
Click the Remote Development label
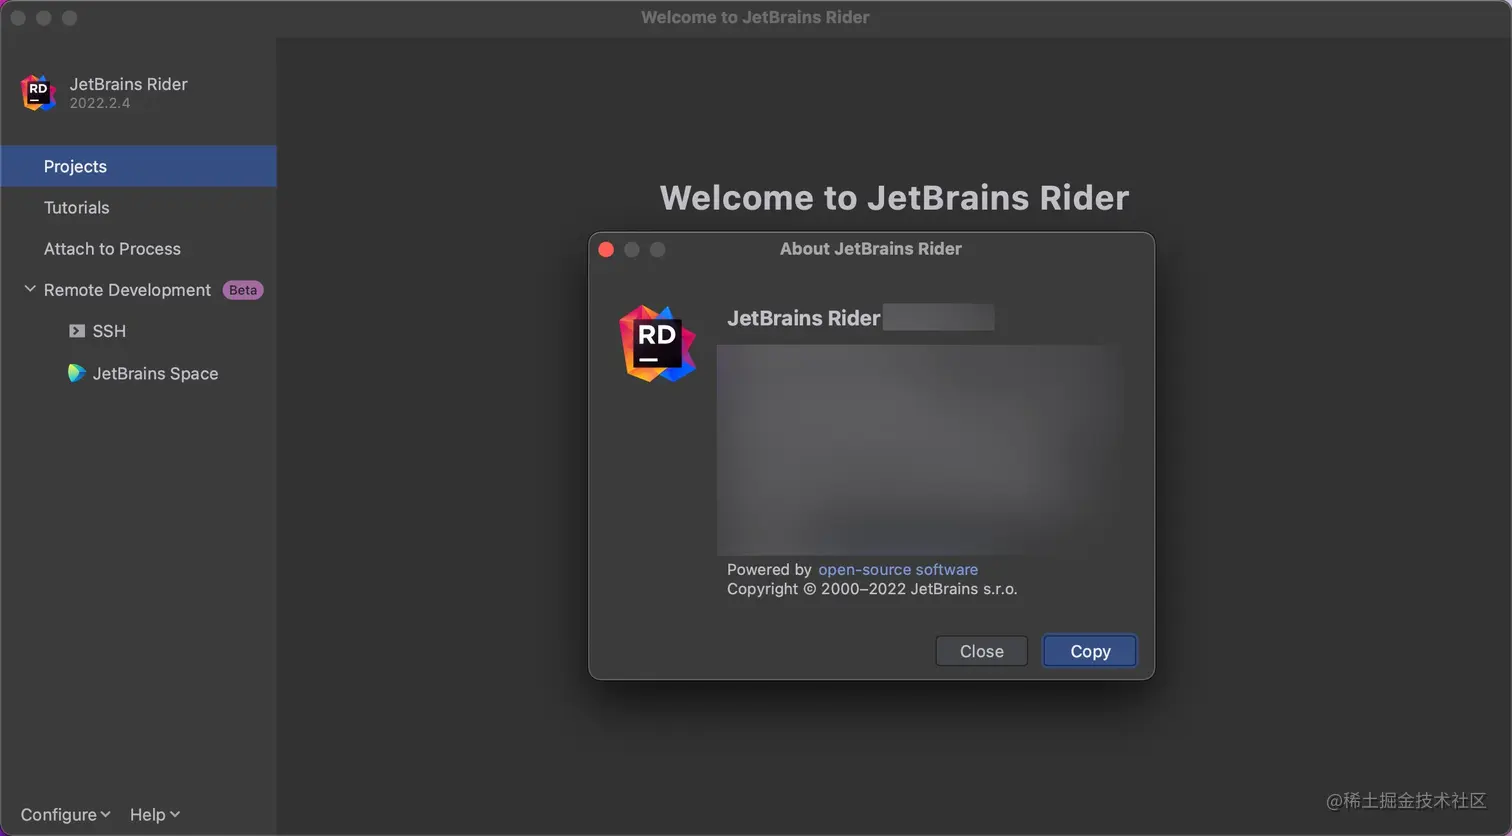127,290
